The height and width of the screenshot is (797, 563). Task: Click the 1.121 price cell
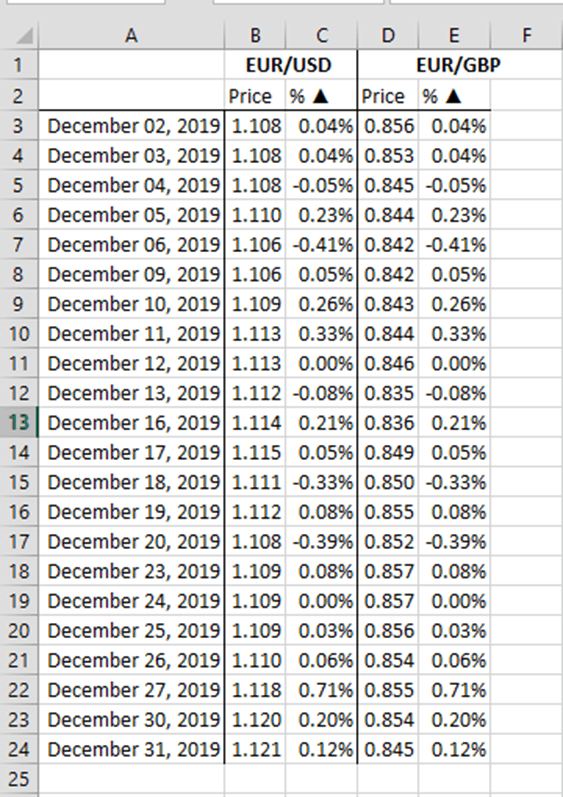(x=255, y=749)
